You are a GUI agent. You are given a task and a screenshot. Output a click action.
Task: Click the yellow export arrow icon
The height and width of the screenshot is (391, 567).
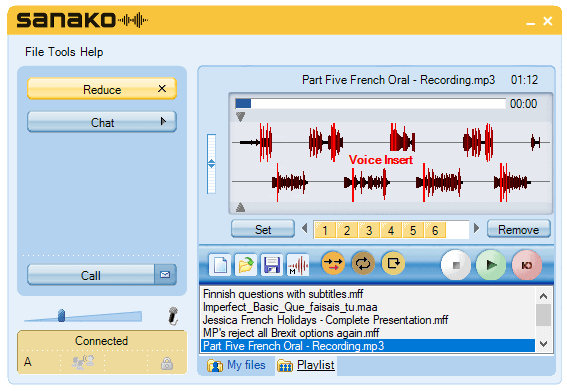[x=393, y=263]
